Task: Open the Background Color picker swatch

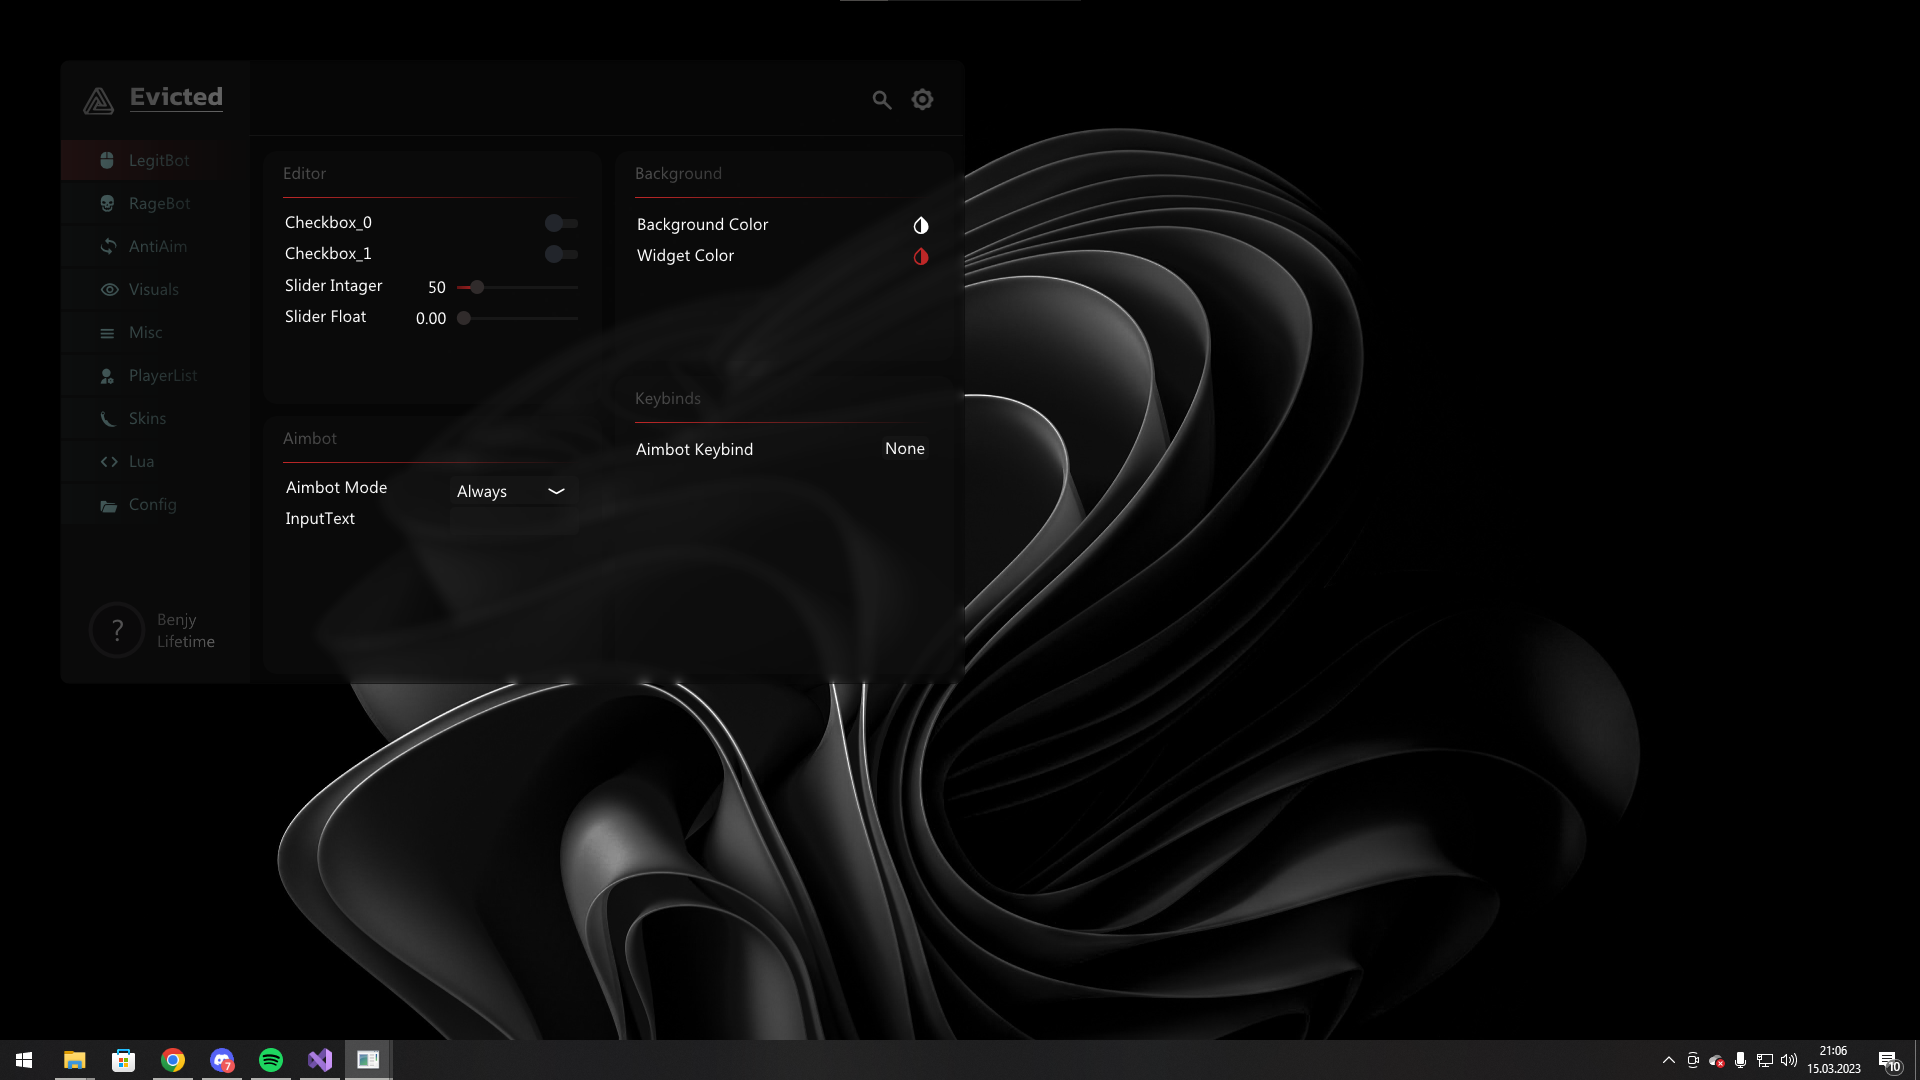Action: [920, 226]
